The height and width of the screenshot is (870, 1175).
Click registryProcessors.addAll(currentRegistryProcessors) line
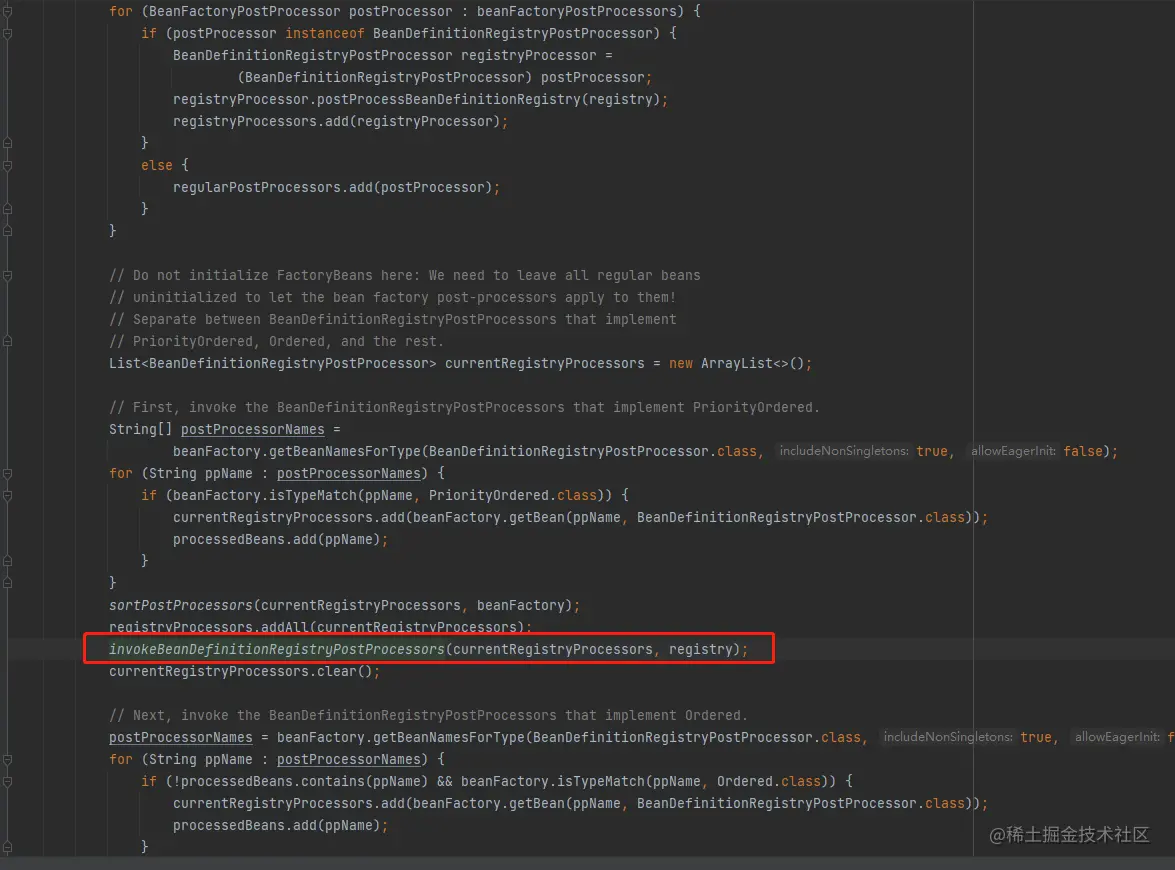(x=320, y=627)
